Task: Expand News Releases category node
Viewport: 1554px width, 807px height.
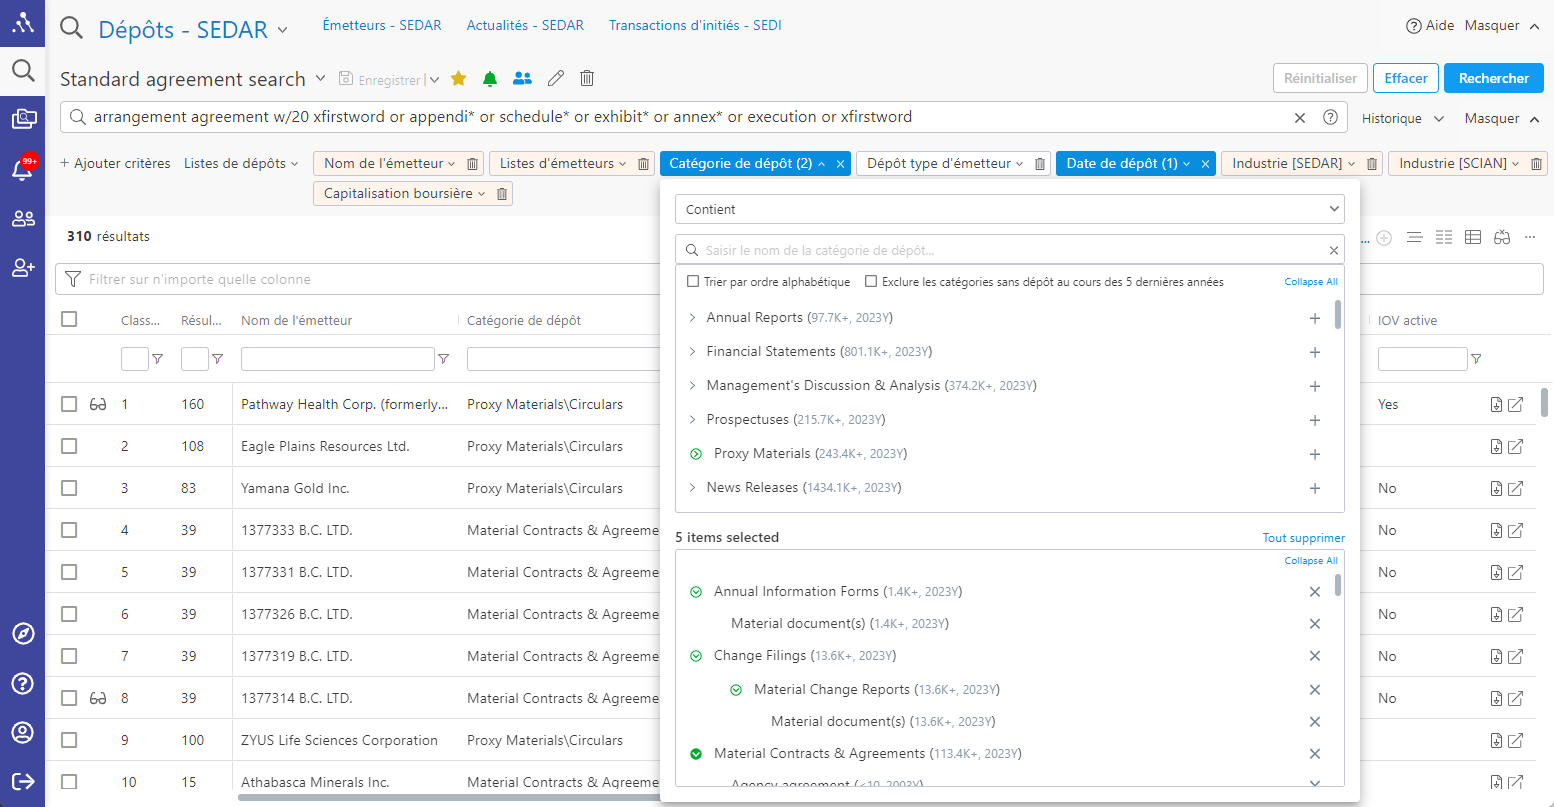Action: [692, 488]
